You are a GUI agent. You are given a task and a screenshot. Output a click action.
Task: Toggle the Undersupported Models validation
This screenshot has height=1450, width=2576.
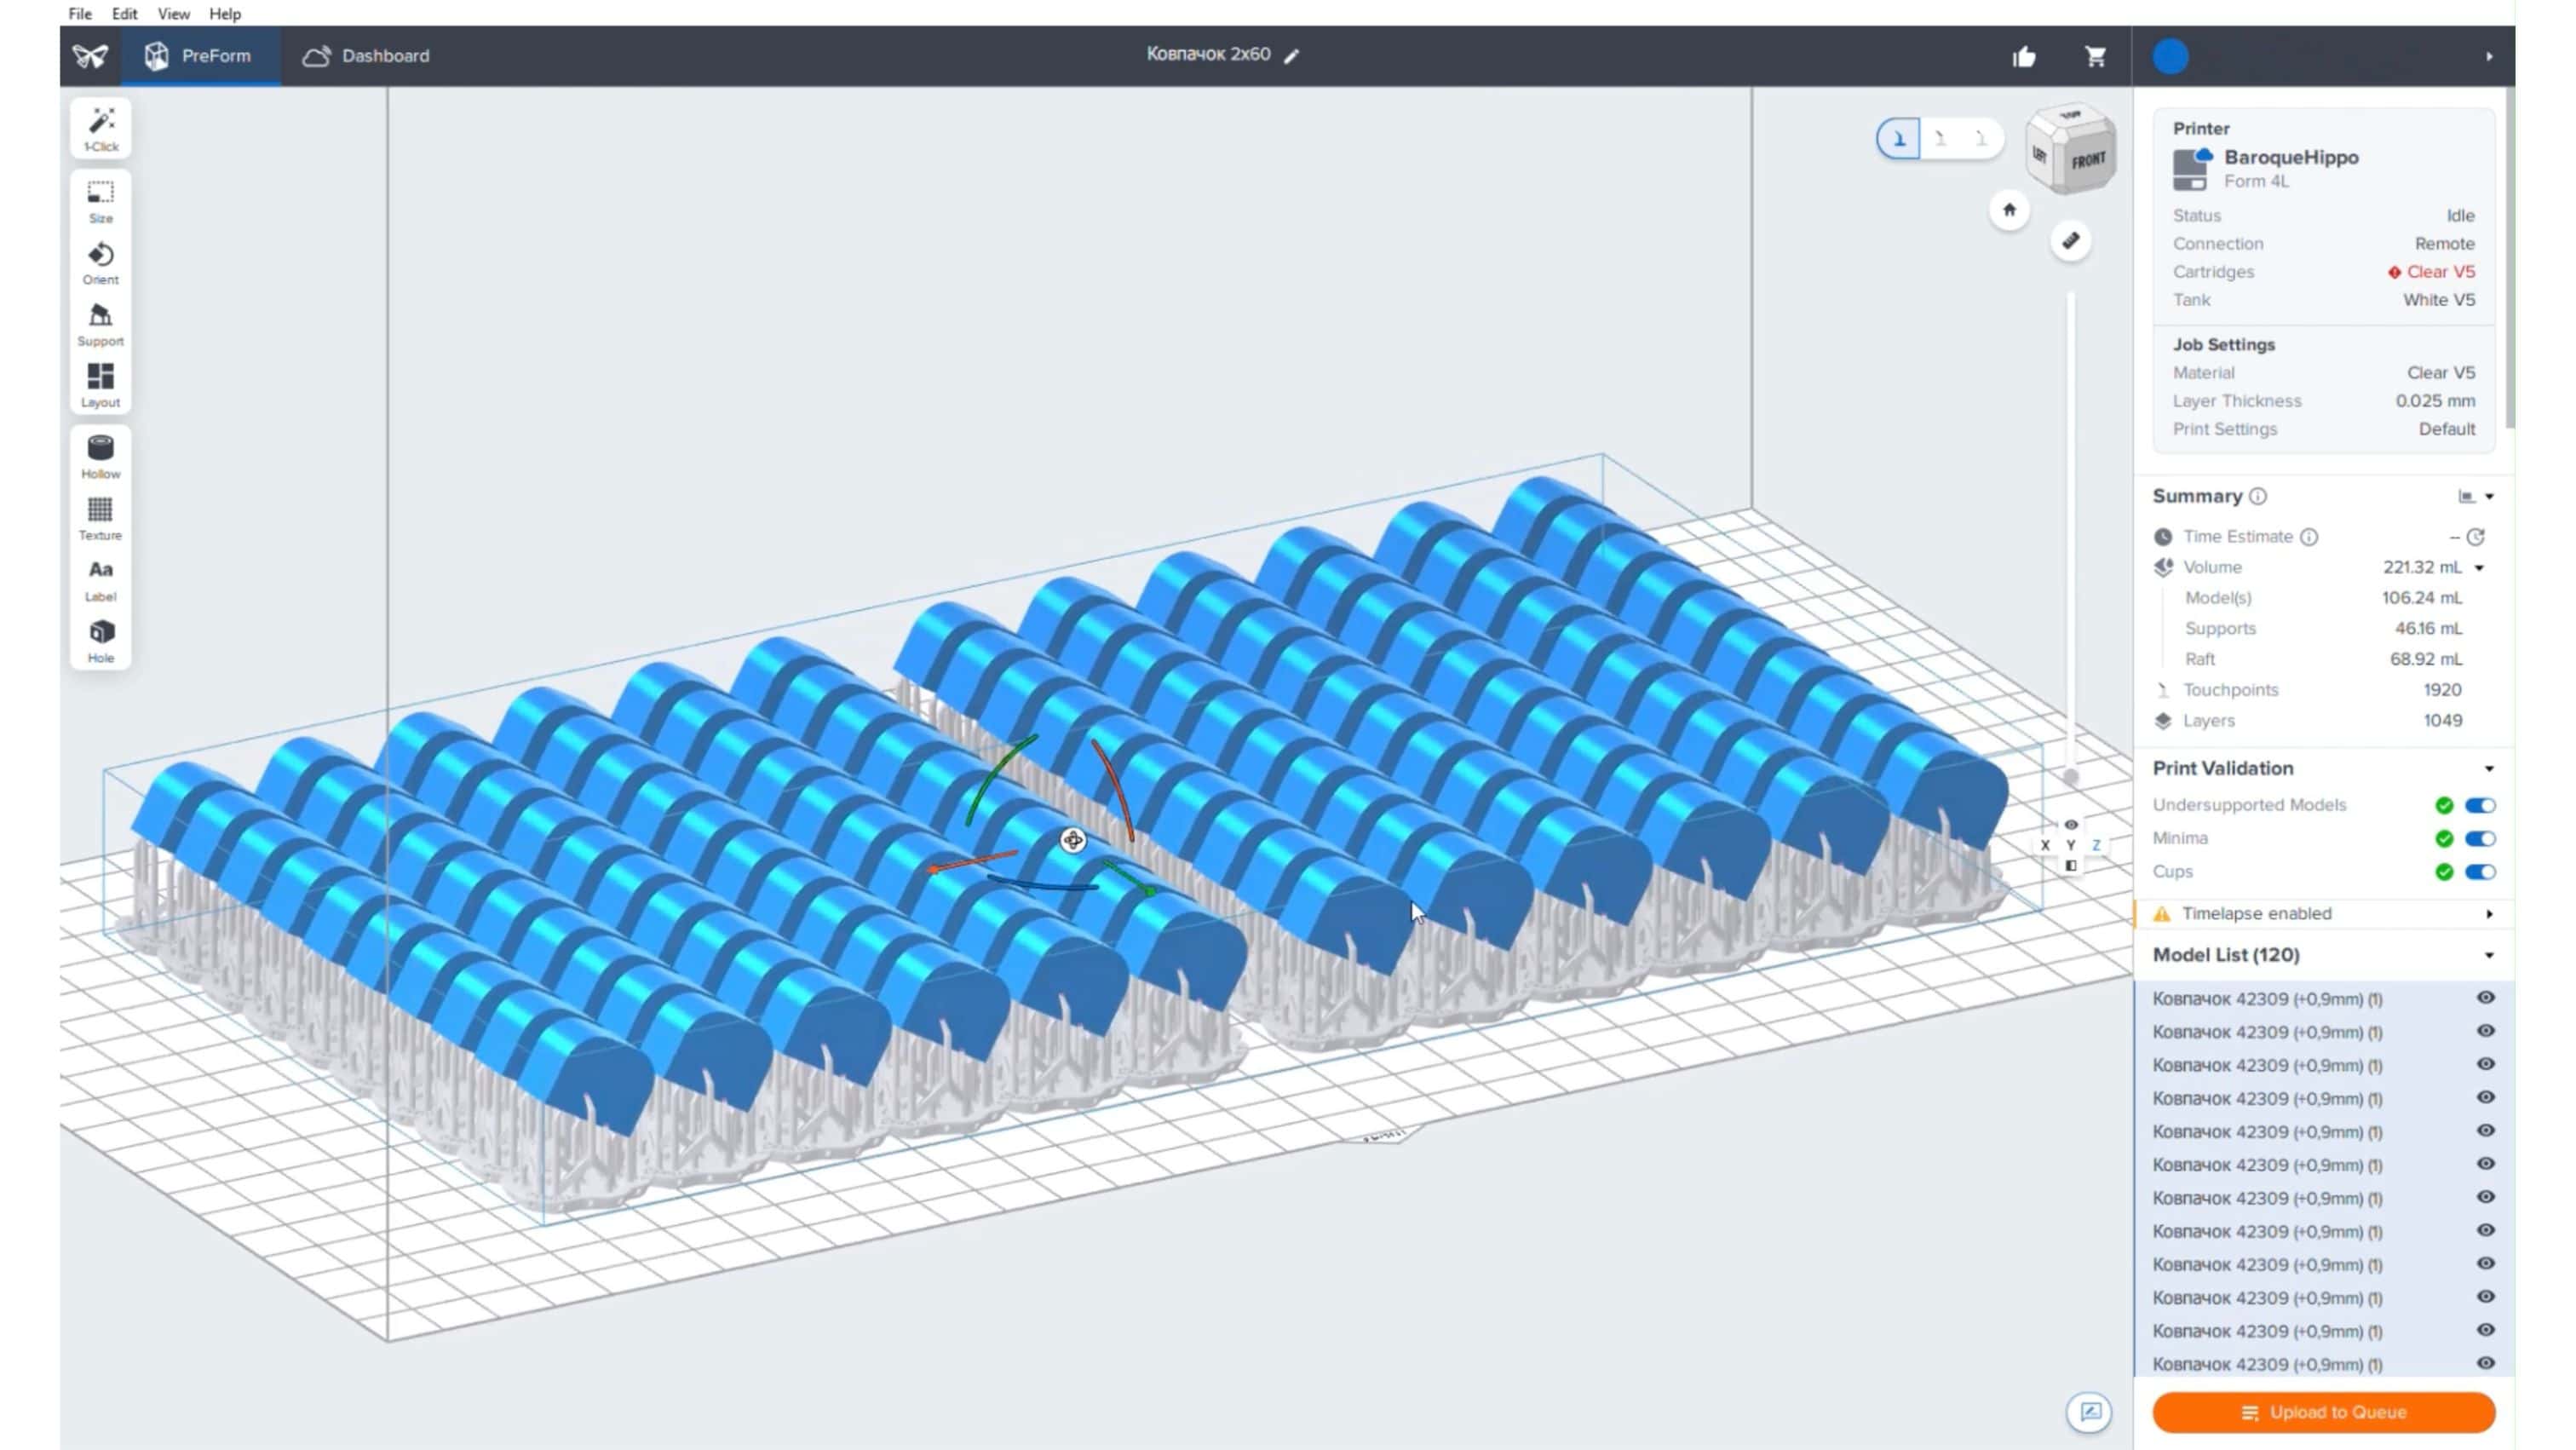coord(2481,804)
